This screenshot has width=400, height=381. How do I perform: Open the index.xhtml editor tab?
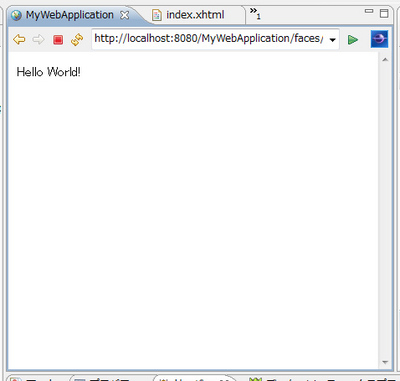click(x=195, y=15)
